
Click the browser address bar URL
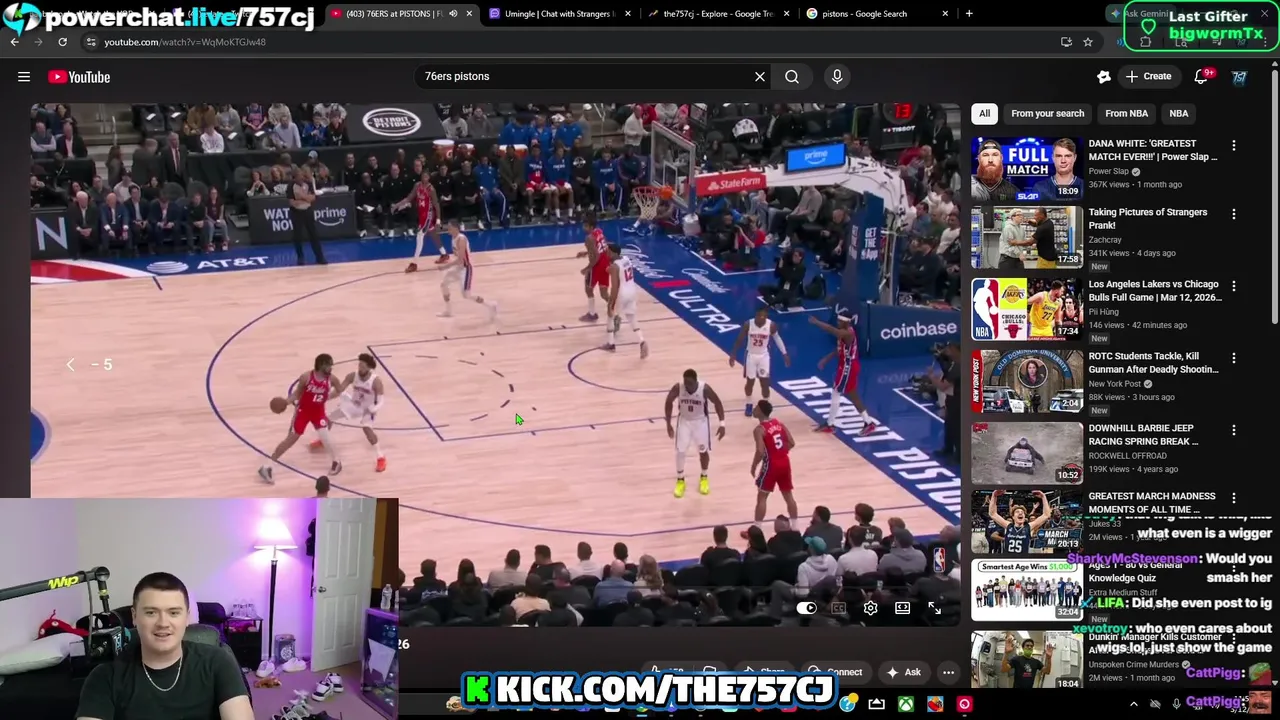185,42
